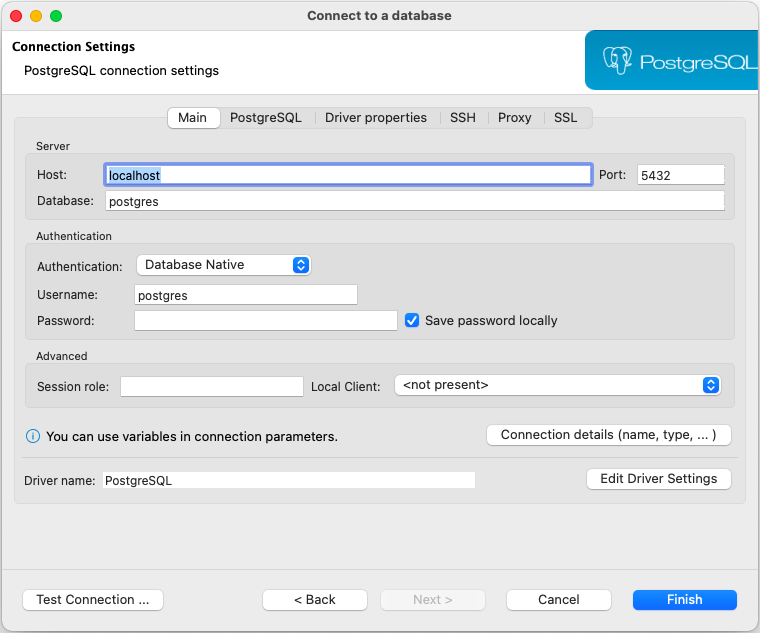The height and width of the screenshot is (633, 760).
Task: Go back with the Back button
Action: (x=315, y=600)
